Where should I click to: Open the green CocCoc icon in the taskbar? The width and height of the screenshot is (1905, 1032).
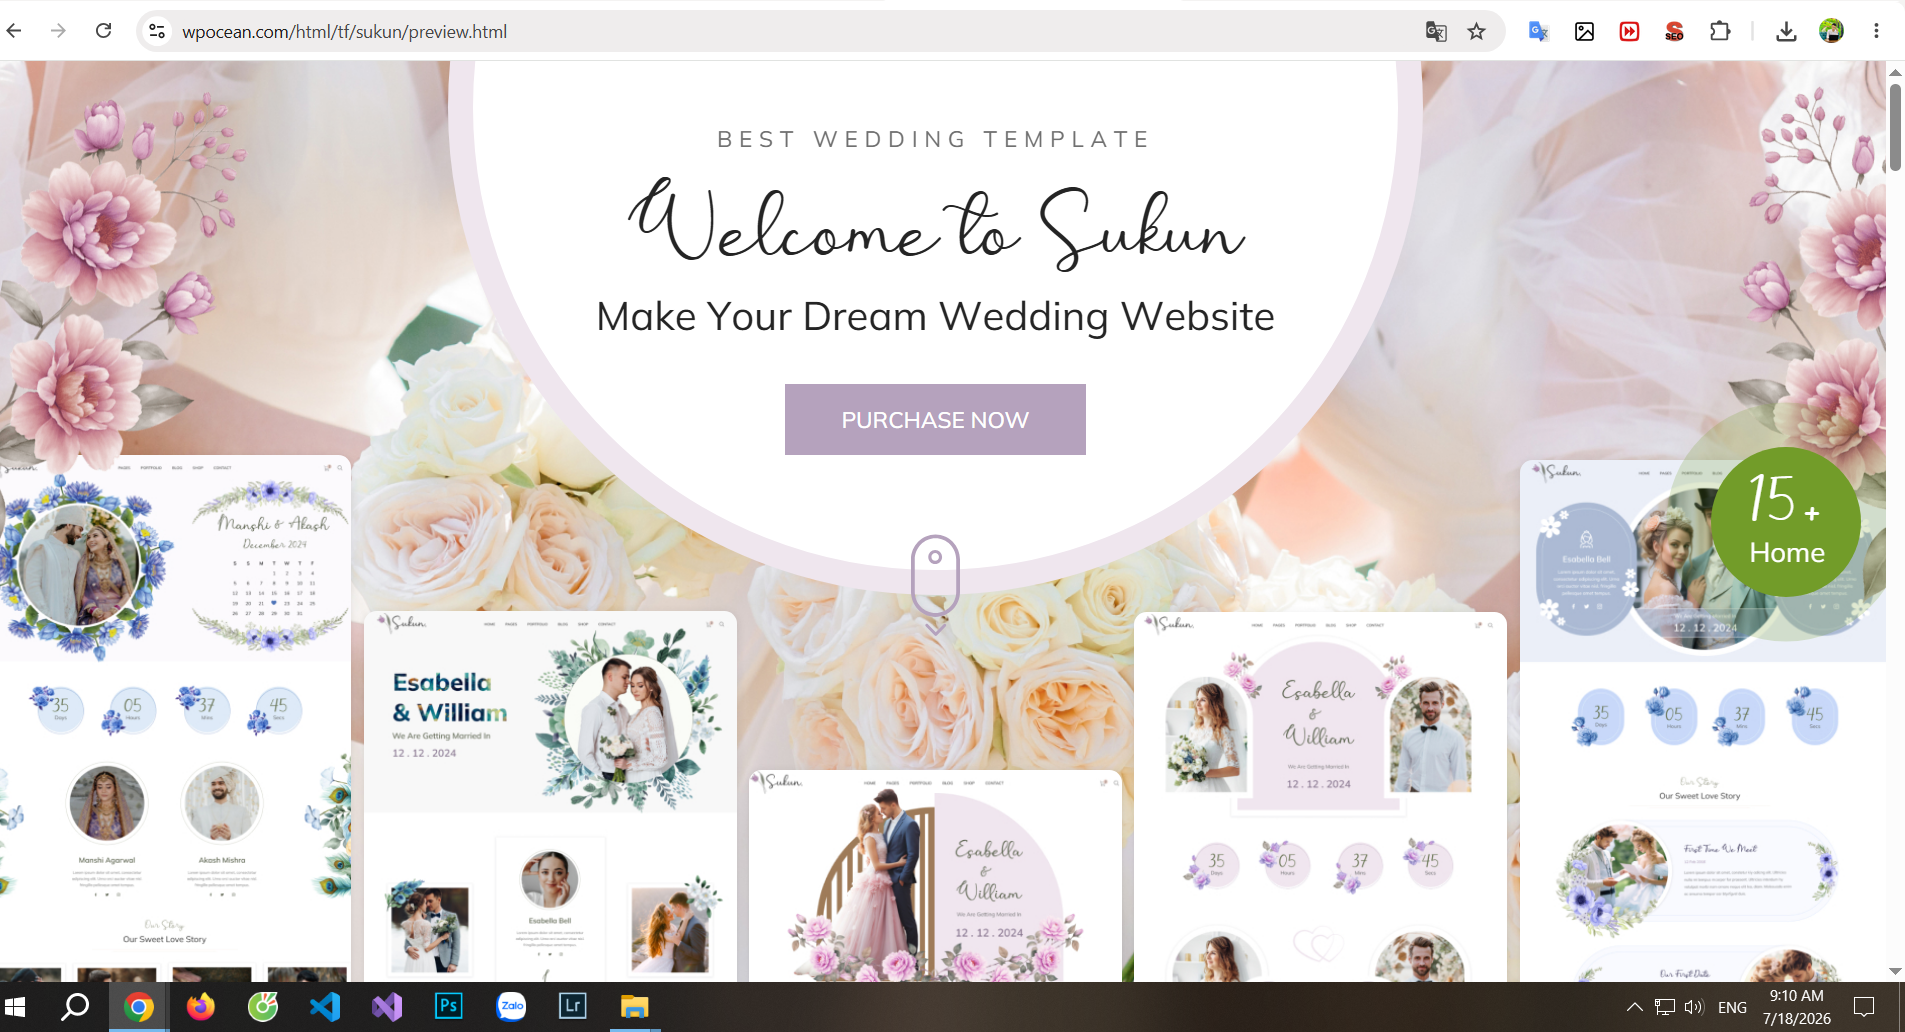(x=262, y=1007)
